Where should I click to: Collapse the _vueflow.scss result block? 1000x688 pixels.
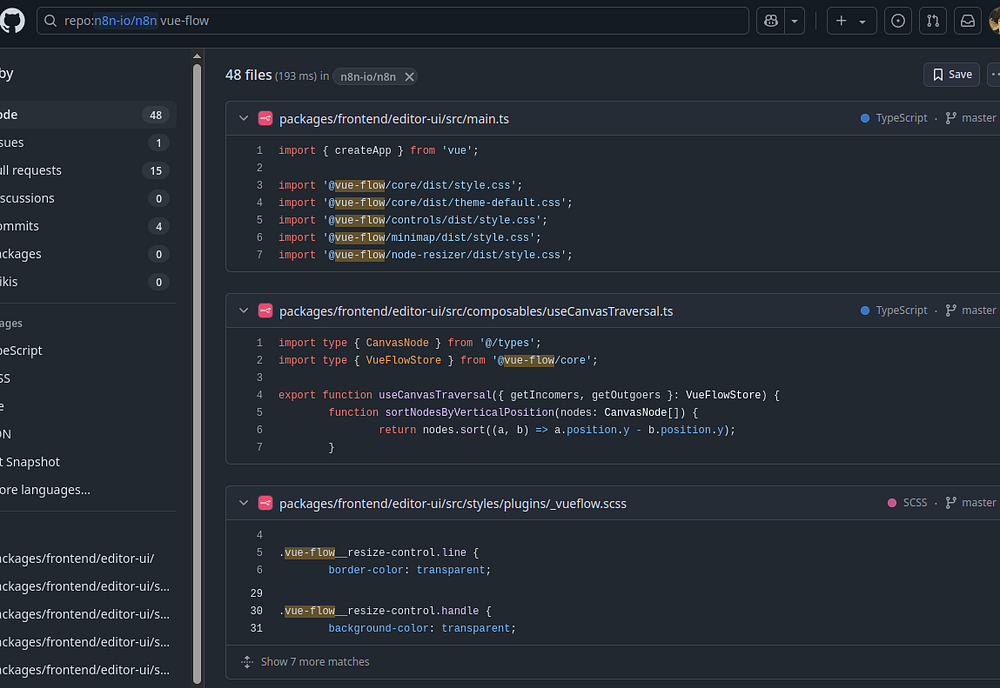tap(243, 503)
